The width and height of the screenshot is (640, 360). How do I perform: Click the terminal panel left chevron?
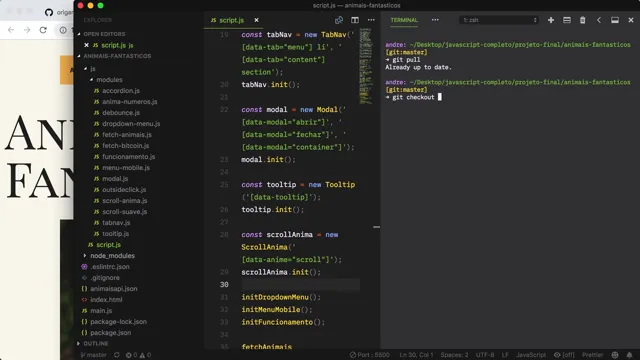599,20
